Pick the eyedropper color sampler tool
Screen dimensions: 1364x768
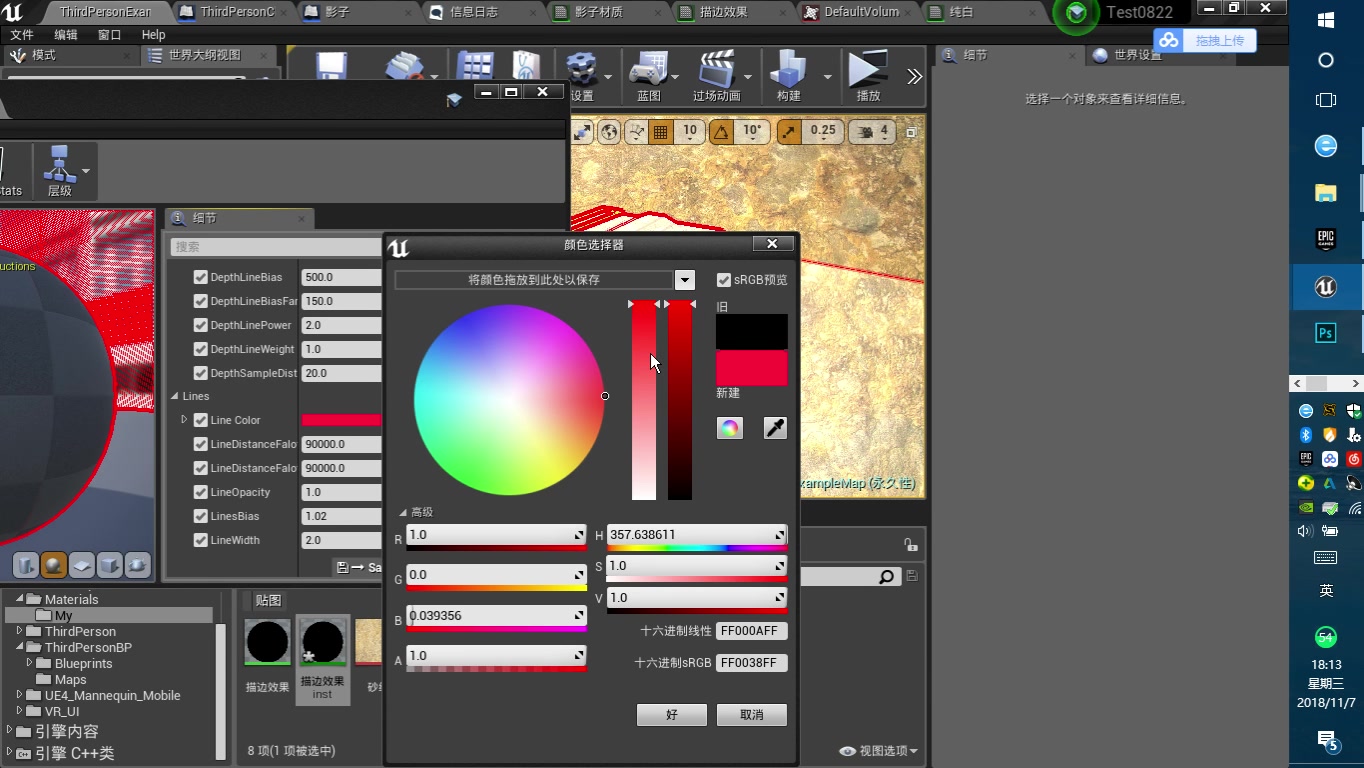[775, 428]
